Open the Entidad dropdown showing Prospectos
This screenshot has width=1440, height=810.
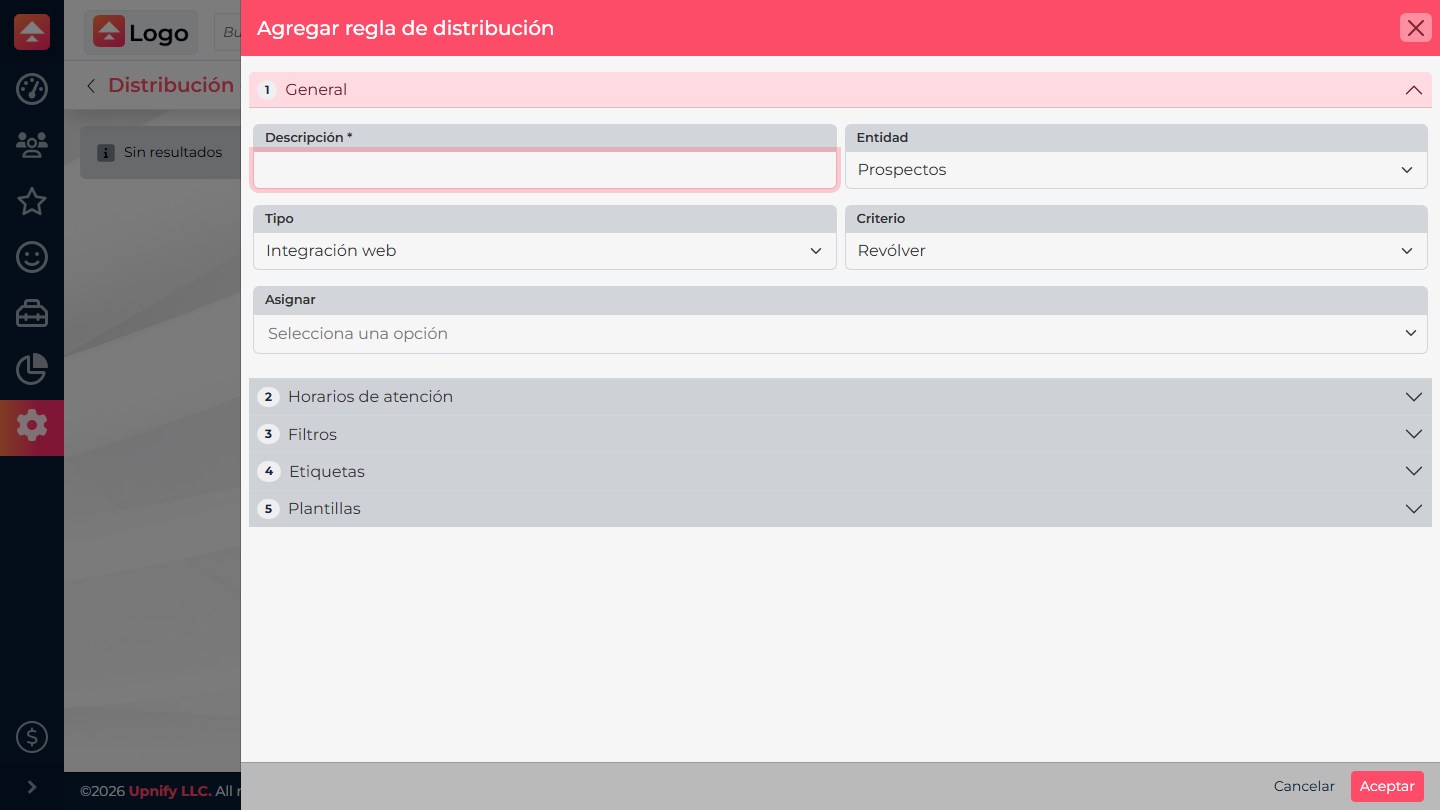click(x=1136, y=170)
